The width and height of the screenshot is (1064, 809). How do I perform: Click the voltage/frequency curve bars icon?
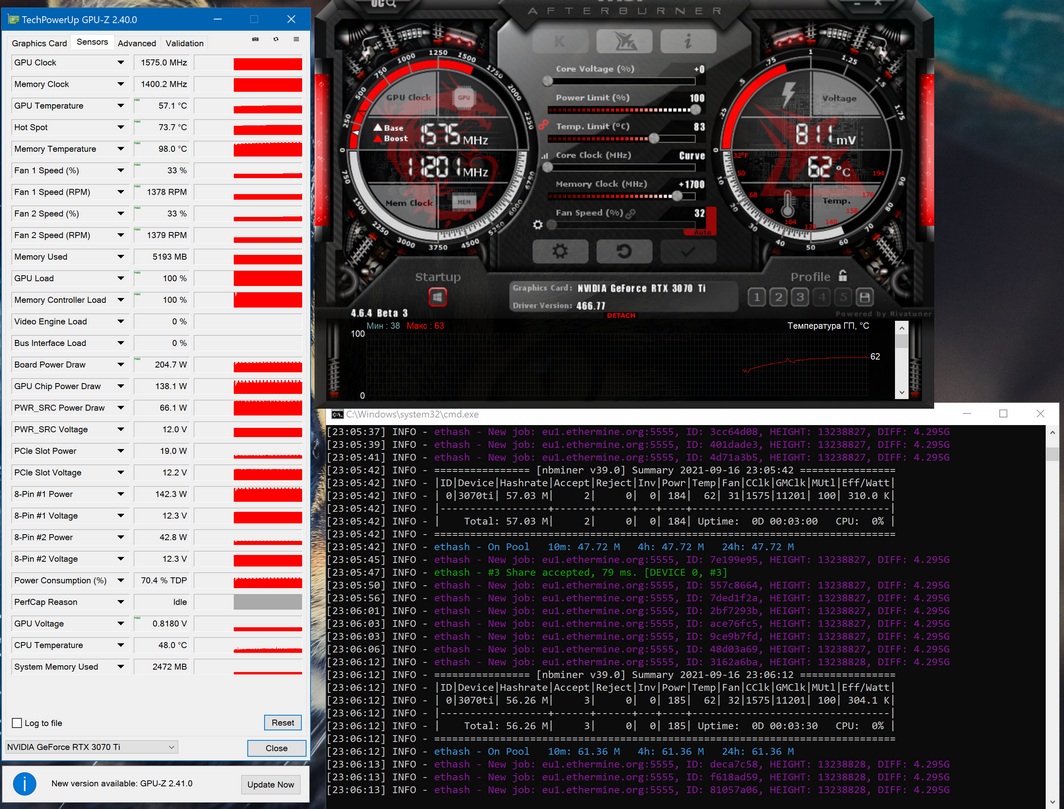point(545,155)
